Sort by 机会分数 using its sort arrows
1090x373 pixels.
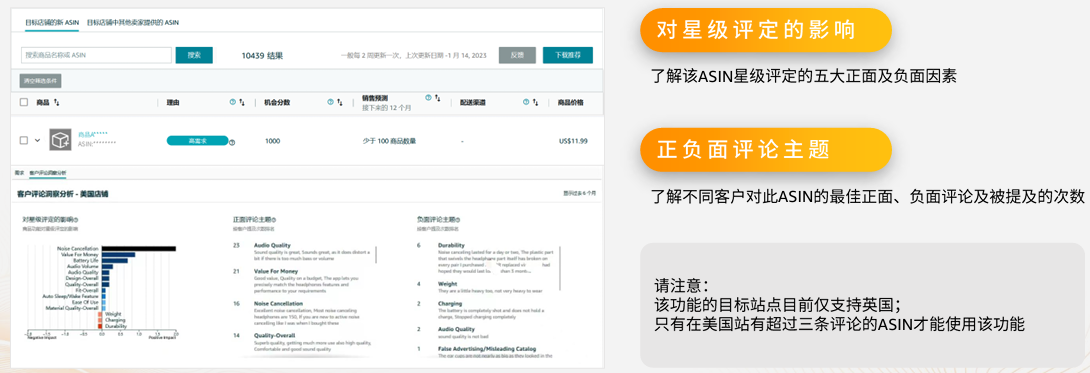(x=340, y=103)
